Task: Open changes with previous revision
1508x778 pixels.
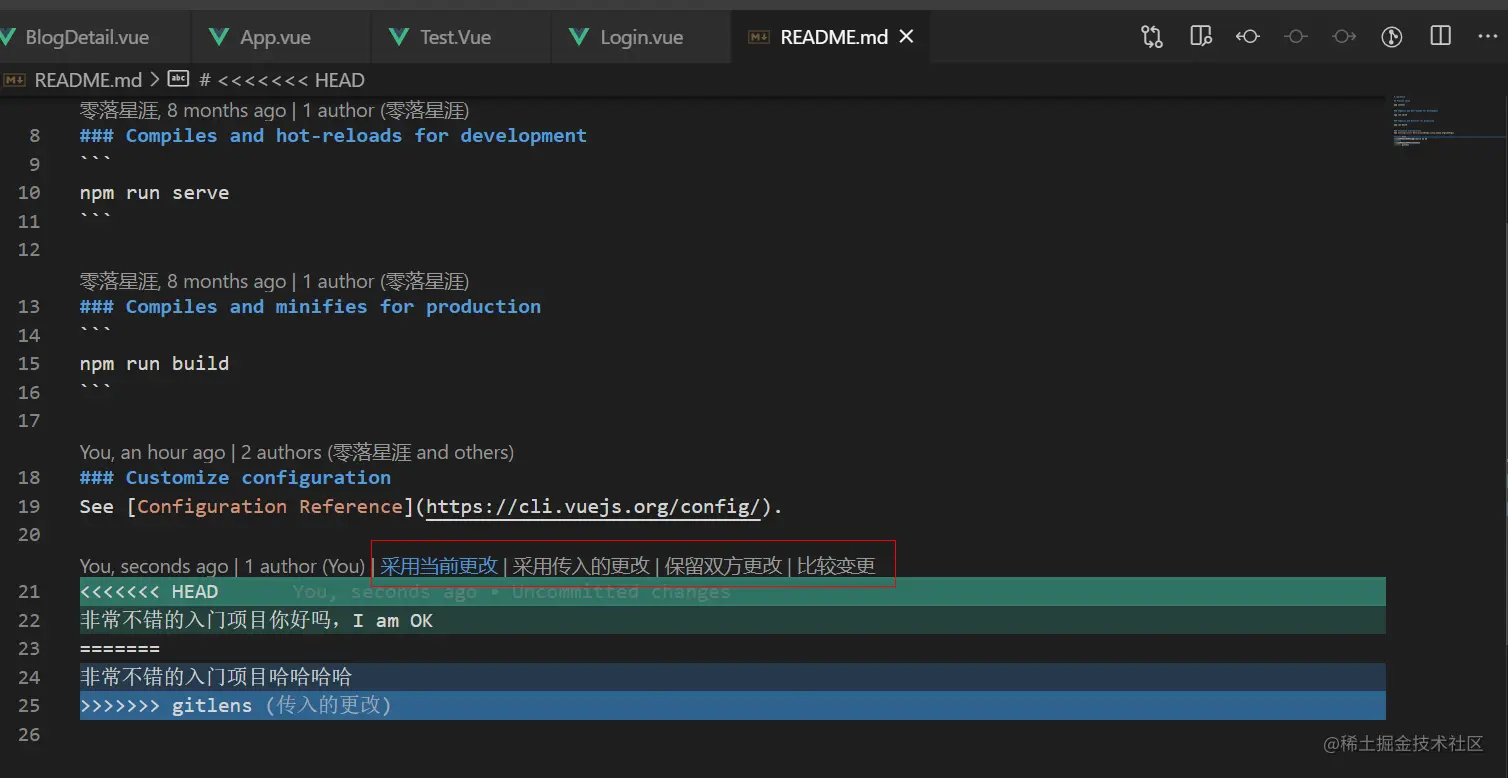Action: (1247, 37)
